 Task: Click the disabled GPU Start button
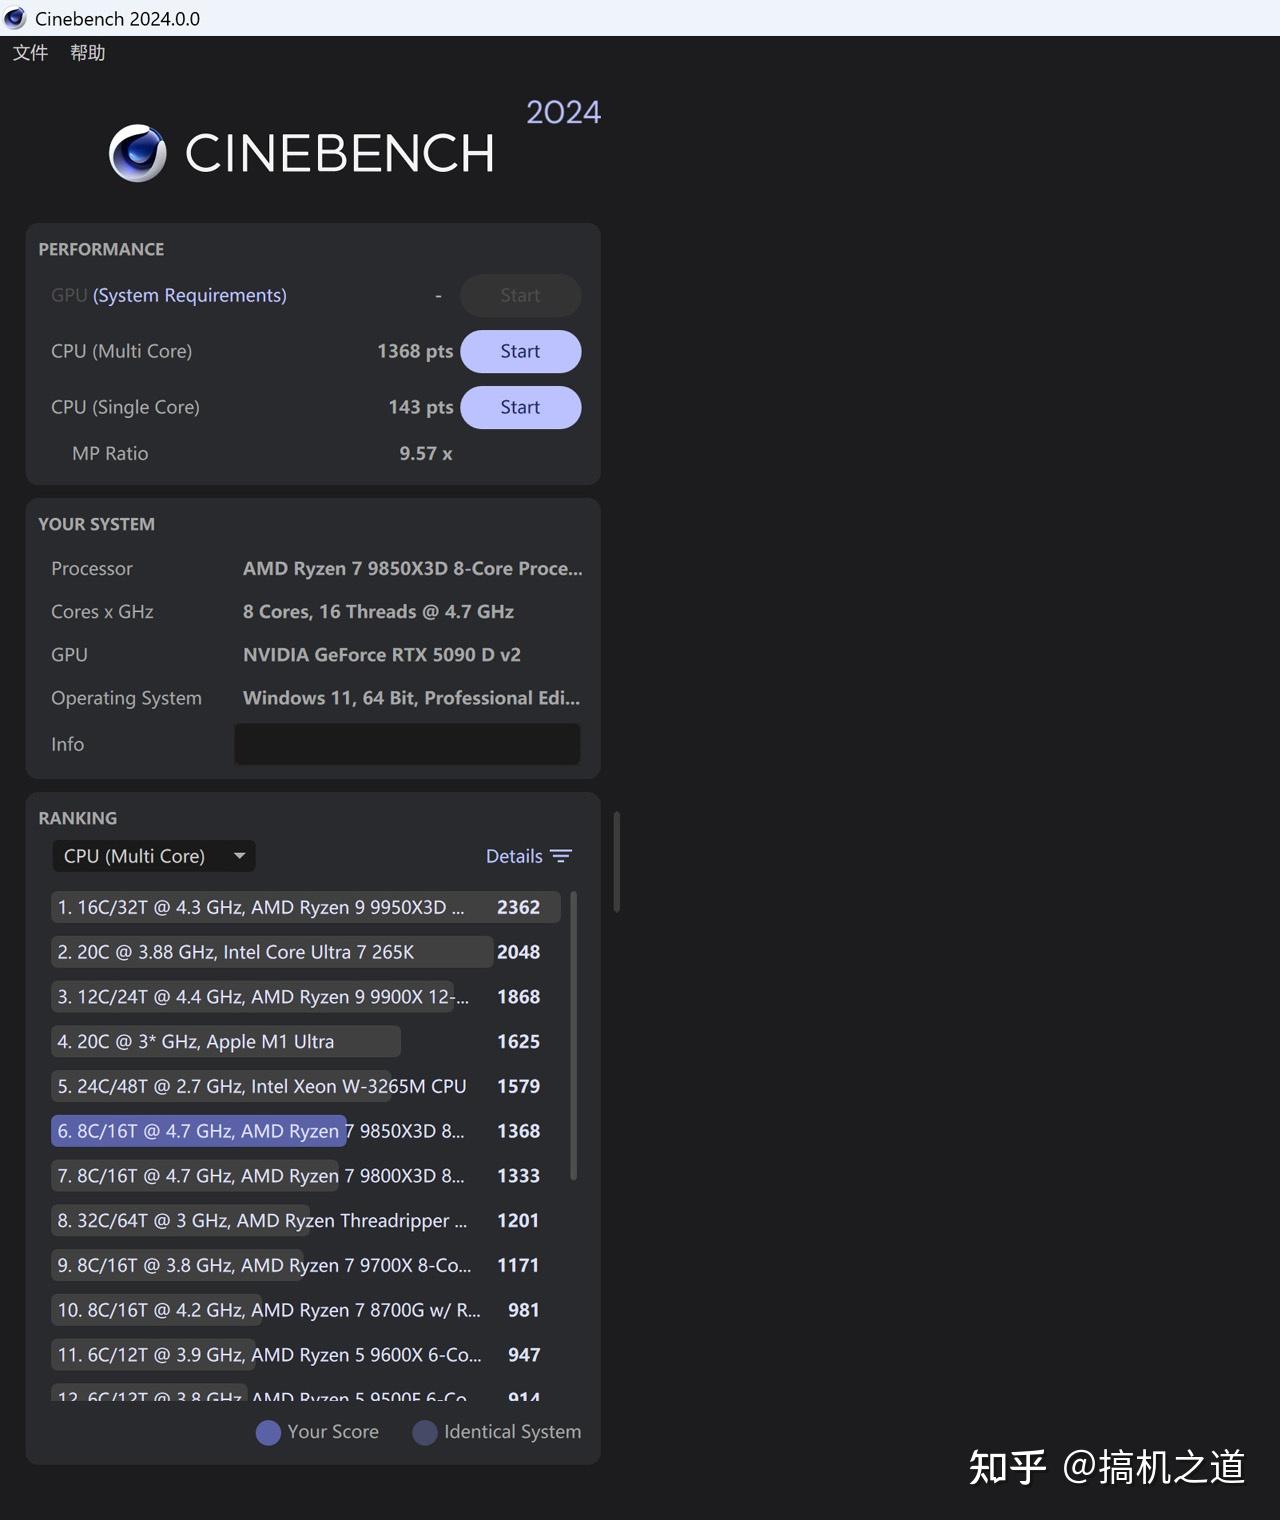tap(520, 295)
